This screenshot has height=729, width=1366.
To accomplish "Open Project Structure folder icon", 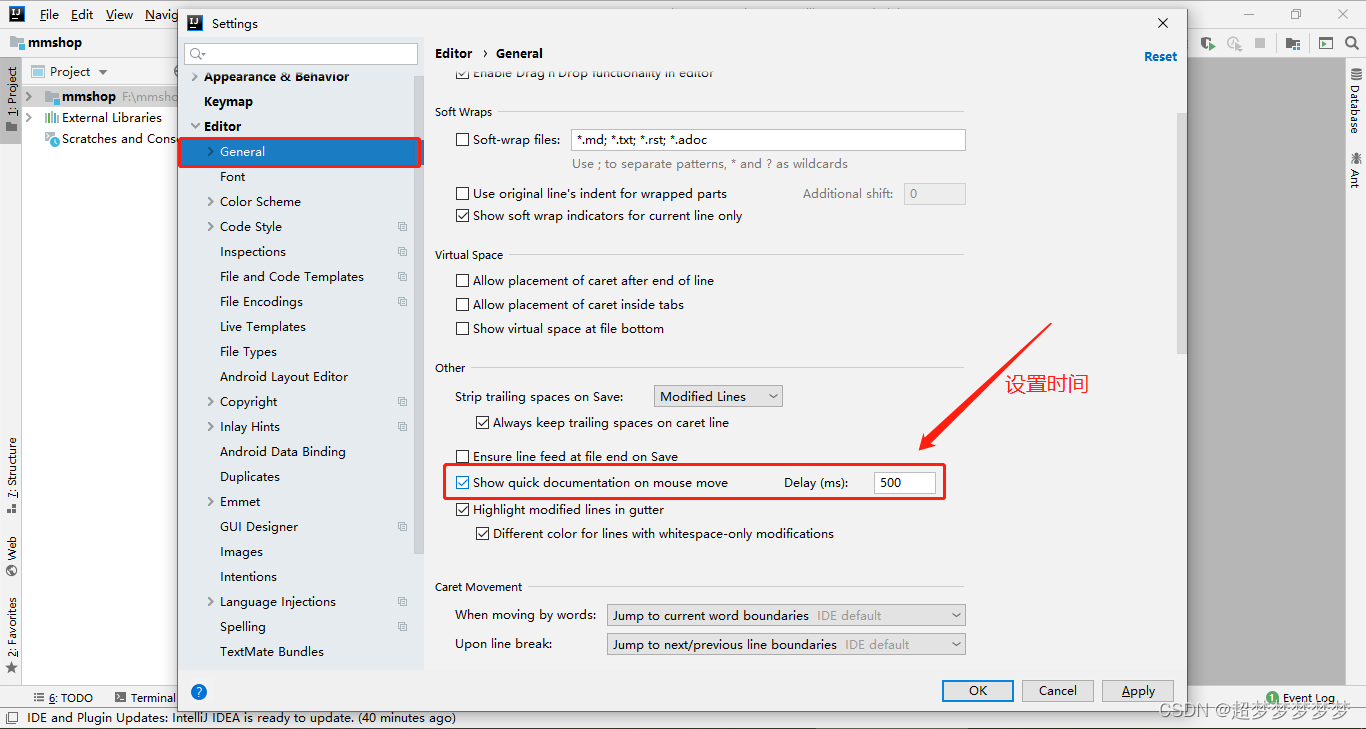I will (x=1293, y=43).
